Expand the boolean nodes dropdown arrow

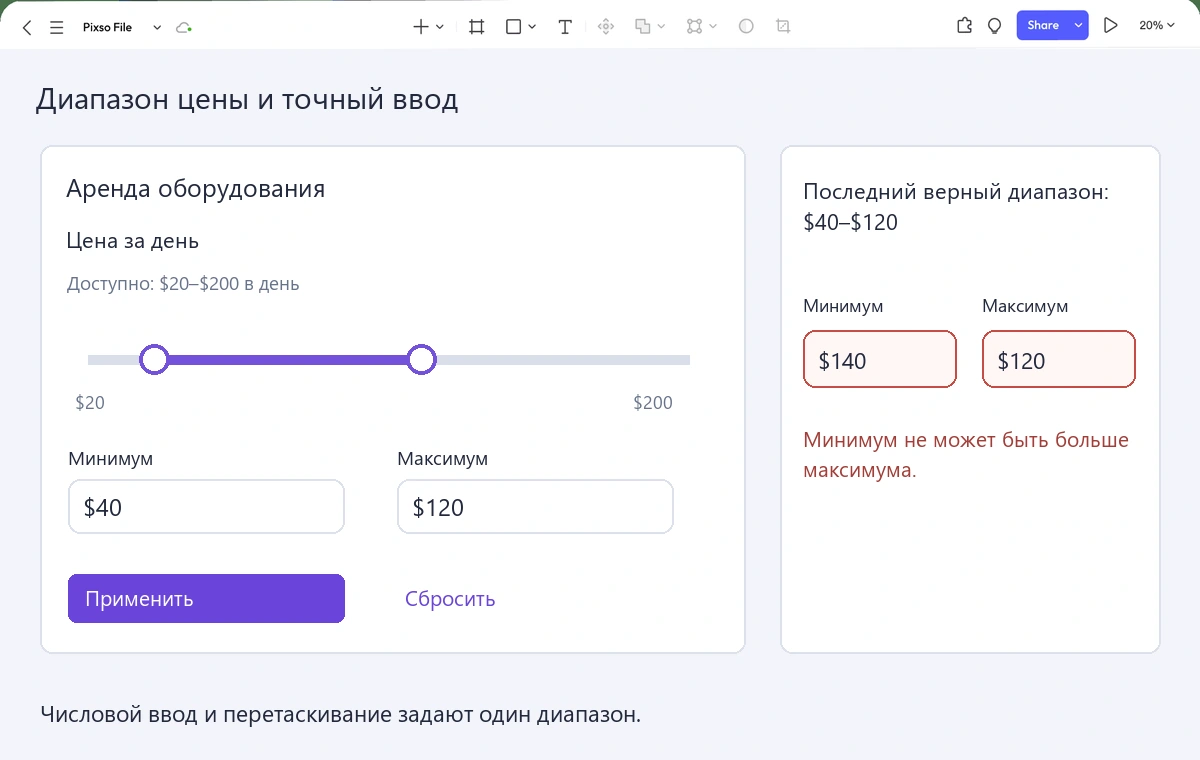coord(713,27)
